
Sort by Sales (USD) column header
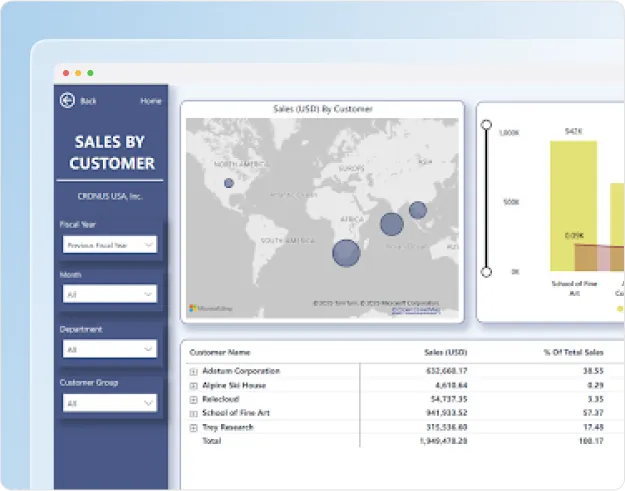445,352
